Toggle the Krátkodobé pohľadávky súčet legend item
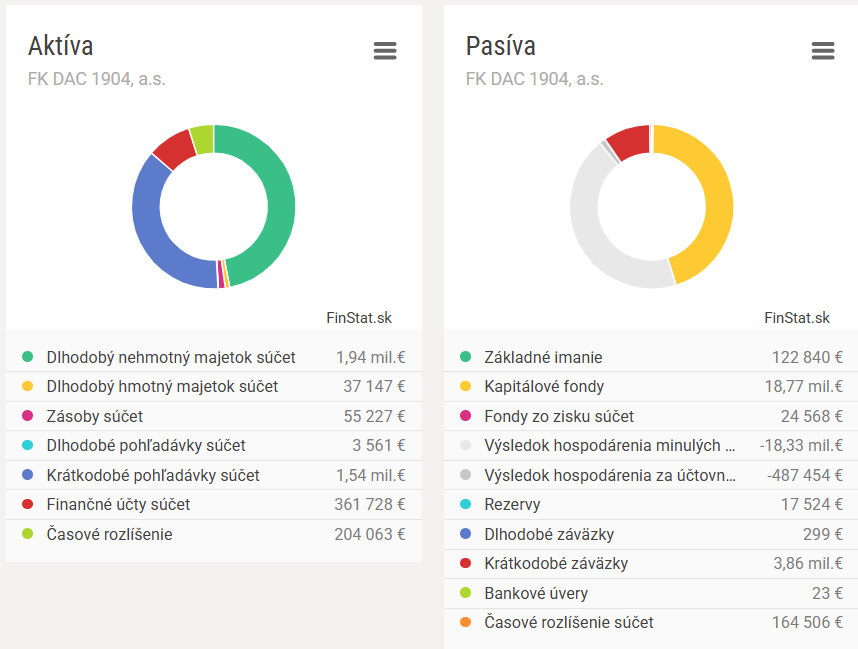The height and width of the screenshot is (649, 858). [x=152, y=475]
